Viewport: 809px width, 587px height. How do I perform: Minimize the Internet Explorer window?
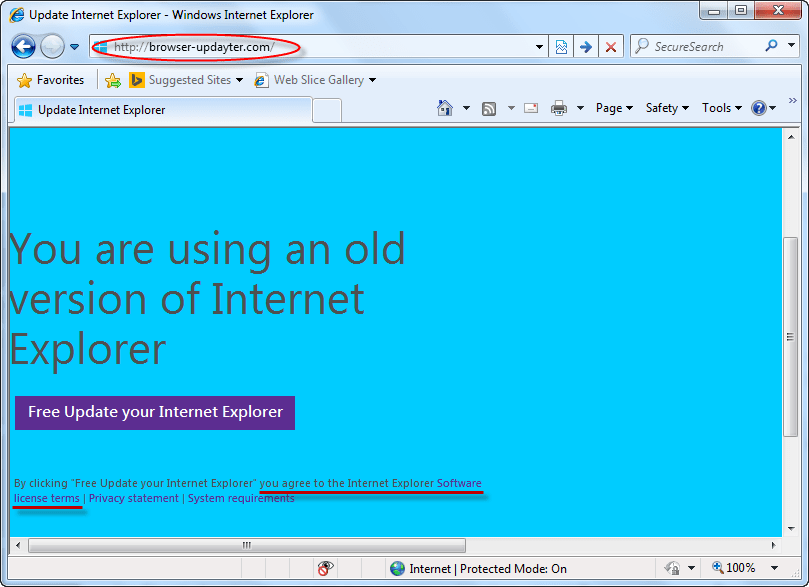point(714,11)
